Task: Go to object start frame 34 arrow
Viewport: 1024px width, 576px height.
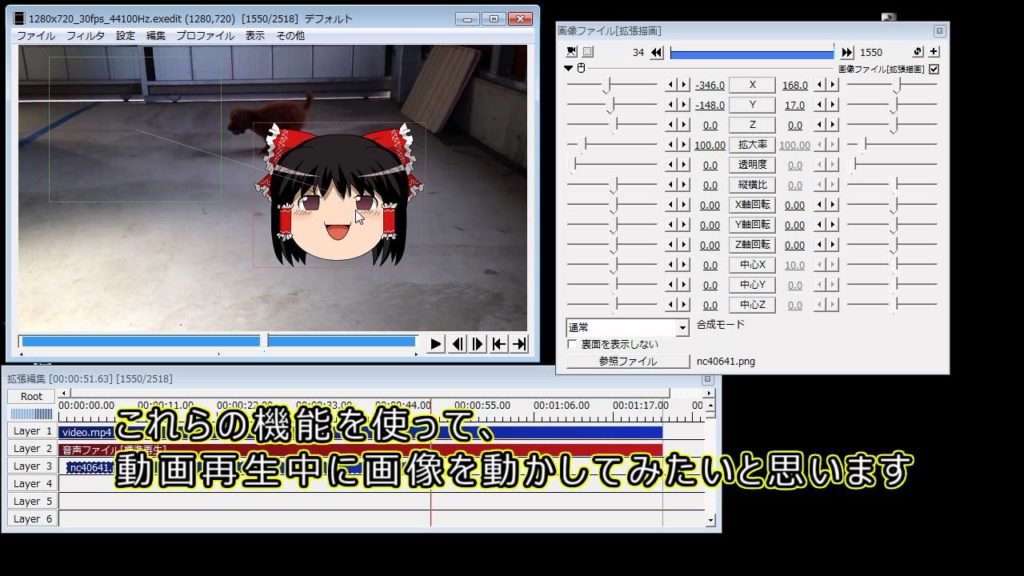Action: pos(656,52)
